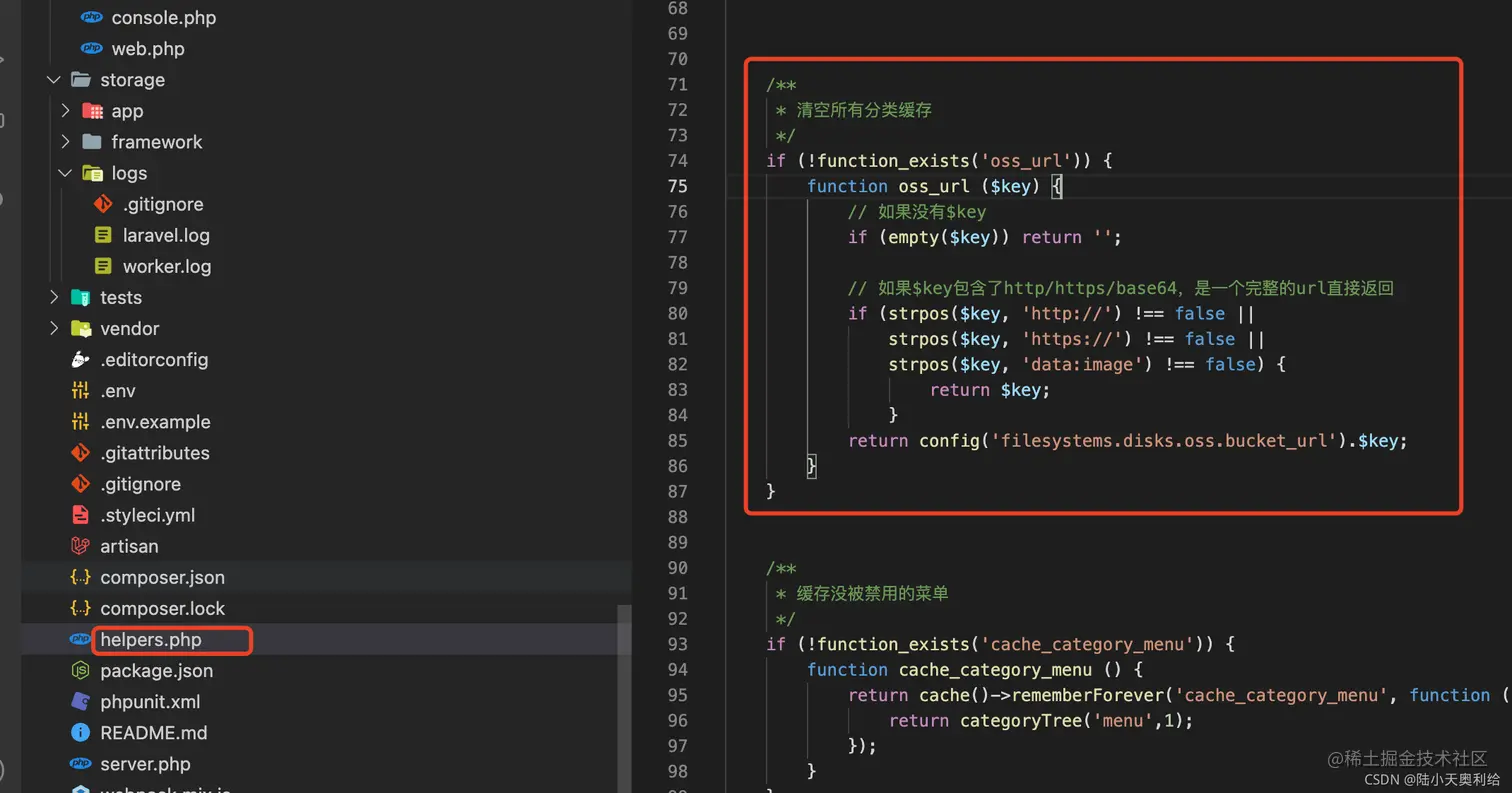Click the server.php PHP icon
The image size is (1512, 793).
tap(81, 764)
